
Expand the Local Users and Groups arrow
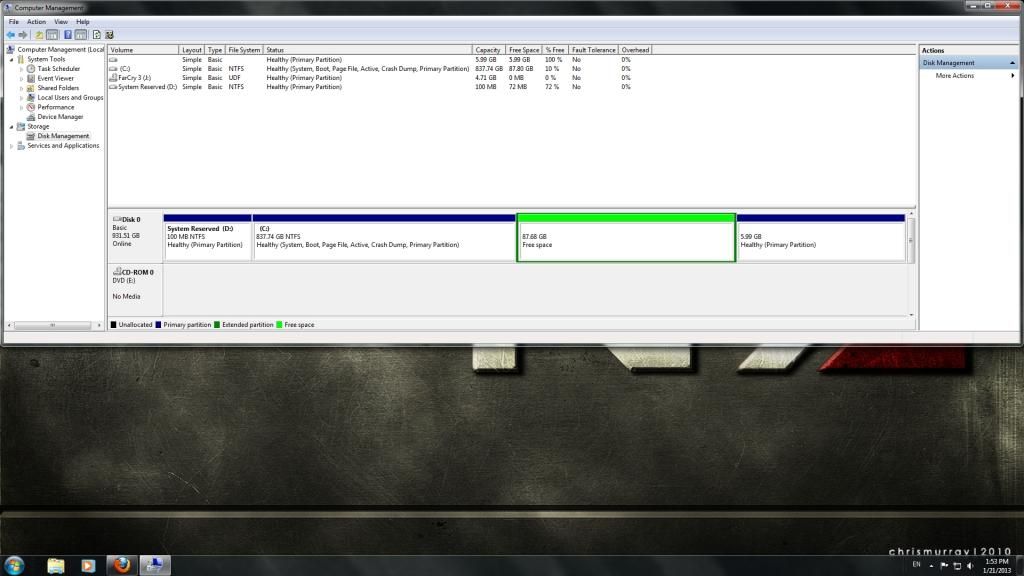(22, 97)
